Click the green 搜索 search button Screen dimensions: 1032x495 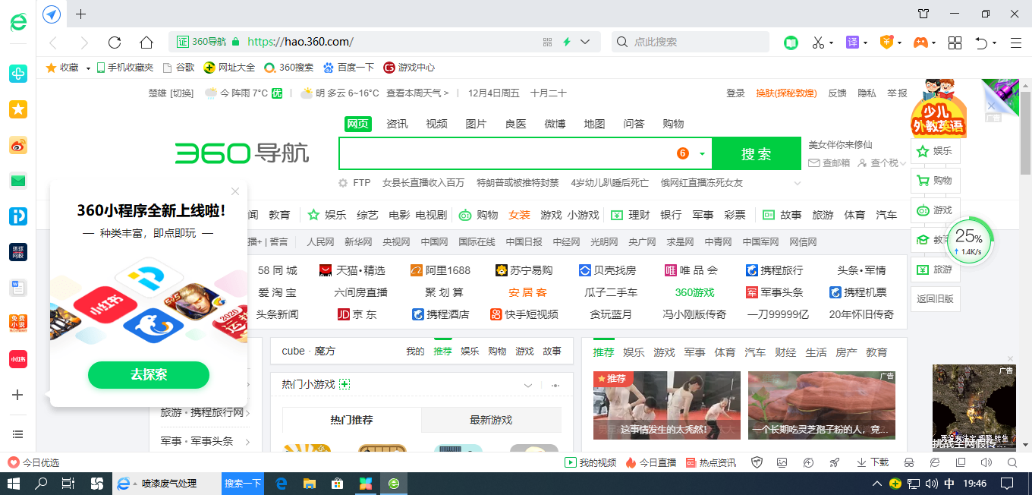click(756, 154)
